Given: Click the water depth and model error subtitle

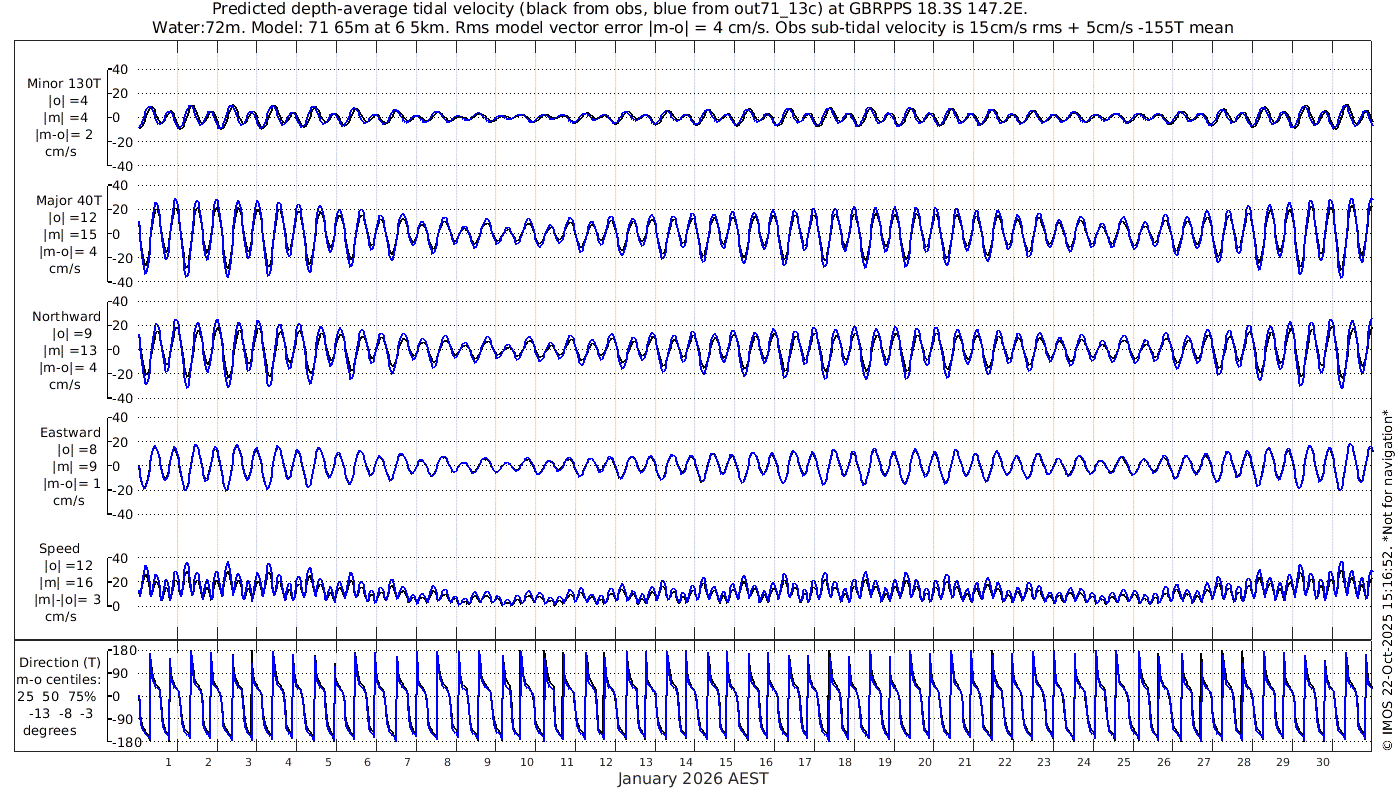Looking at the screenshot, I should [x=692, y=28].
